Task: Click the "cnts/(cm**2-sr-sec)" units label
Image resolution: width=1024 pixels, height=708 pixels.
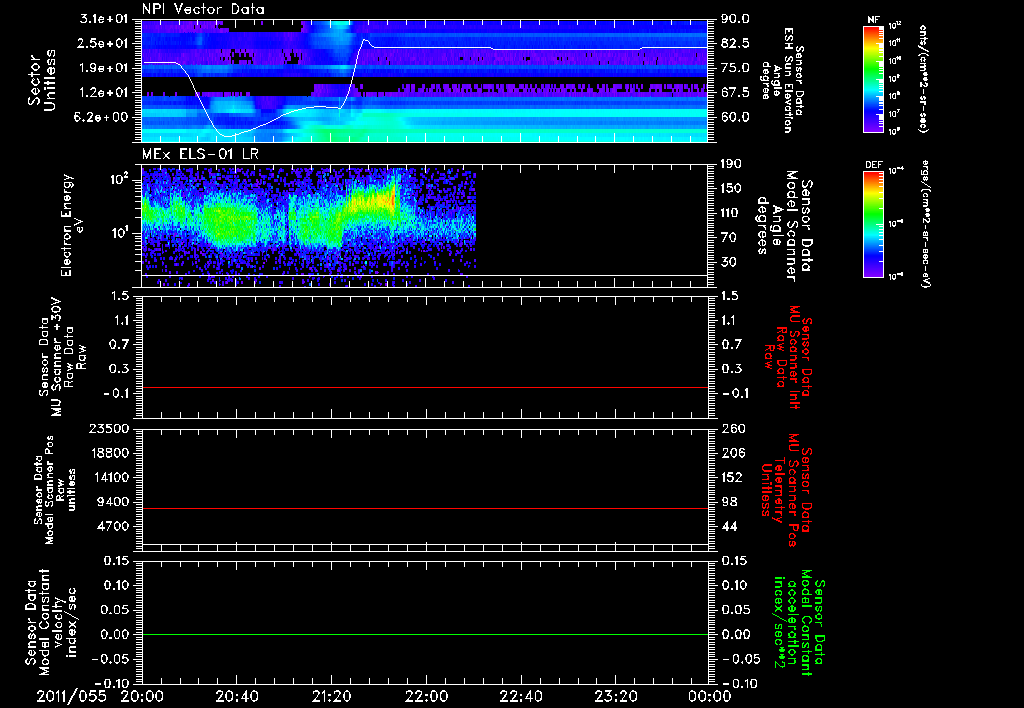Action: tap(923, 79)
